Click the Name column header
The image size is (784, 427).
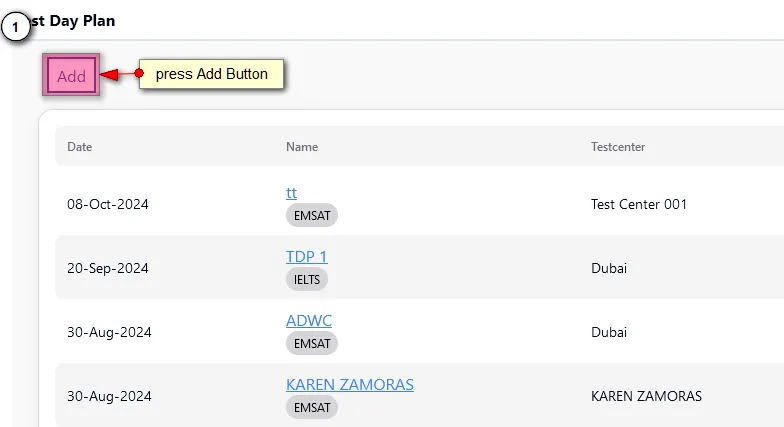tap(301, 147)
